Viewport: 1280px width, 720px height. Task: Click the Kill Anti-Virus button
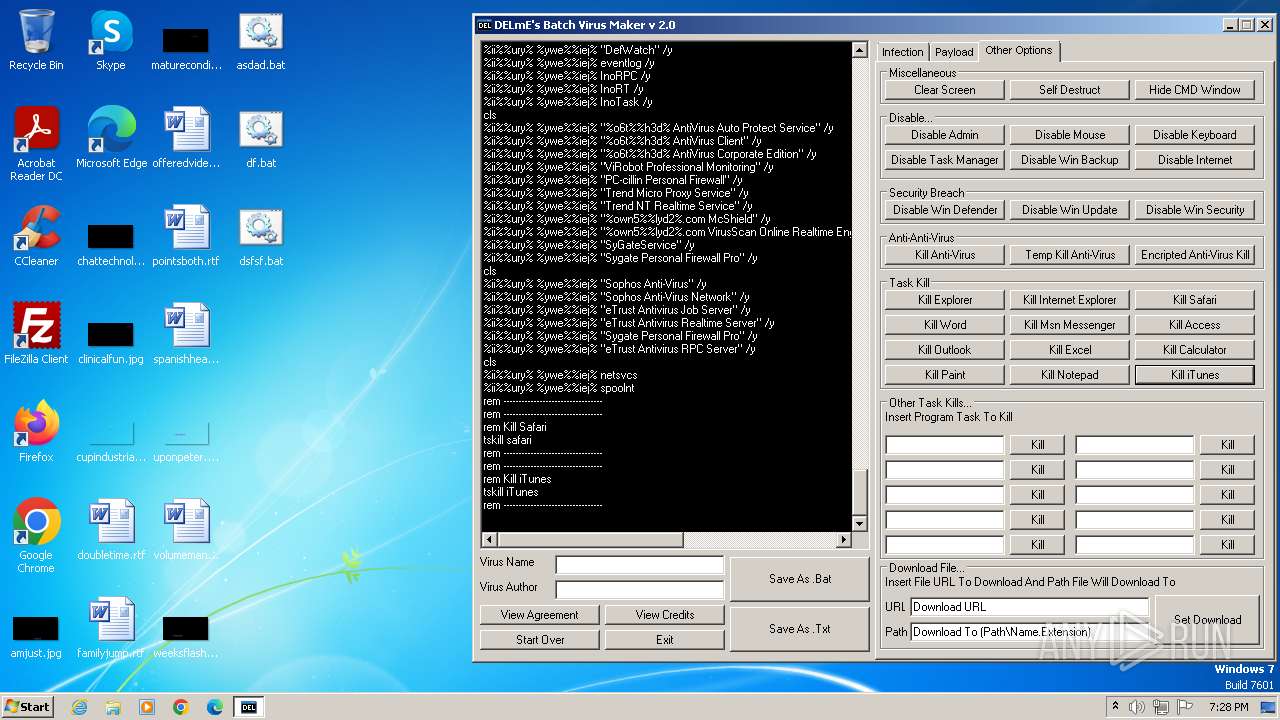click(x=945, y=255)
